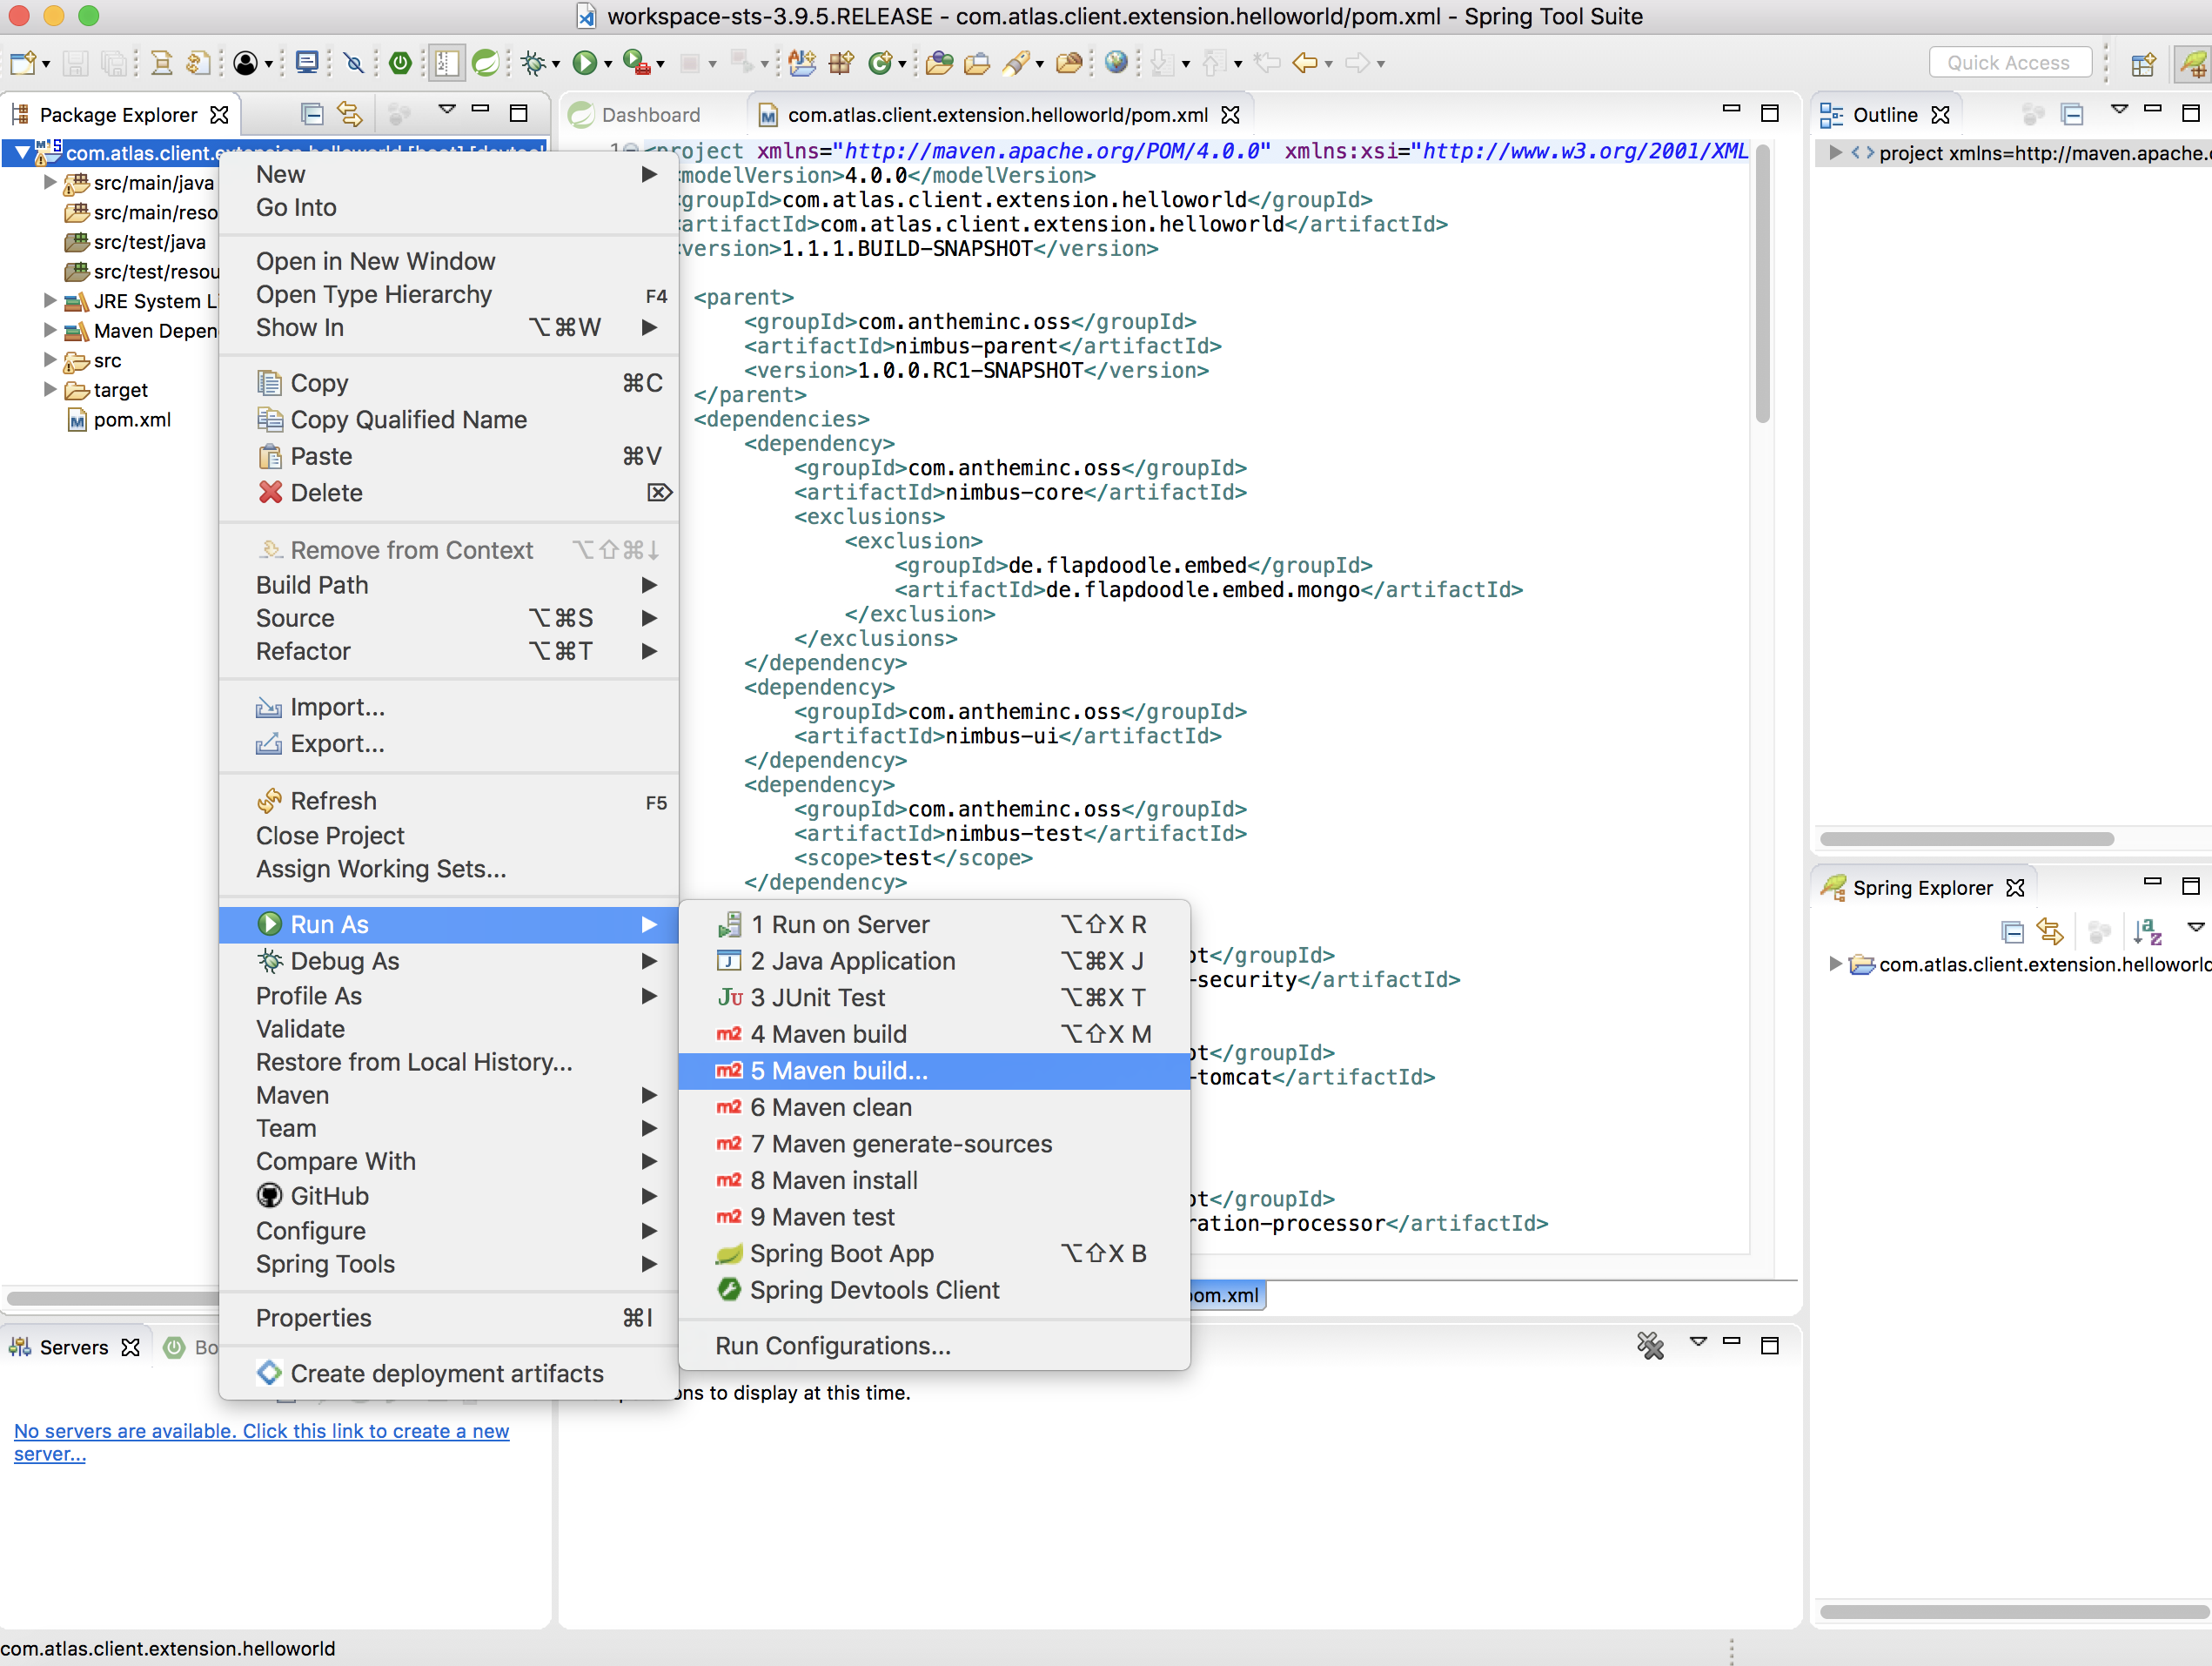
Task: Expand src/main/java tree node
Action: (49, 182)
